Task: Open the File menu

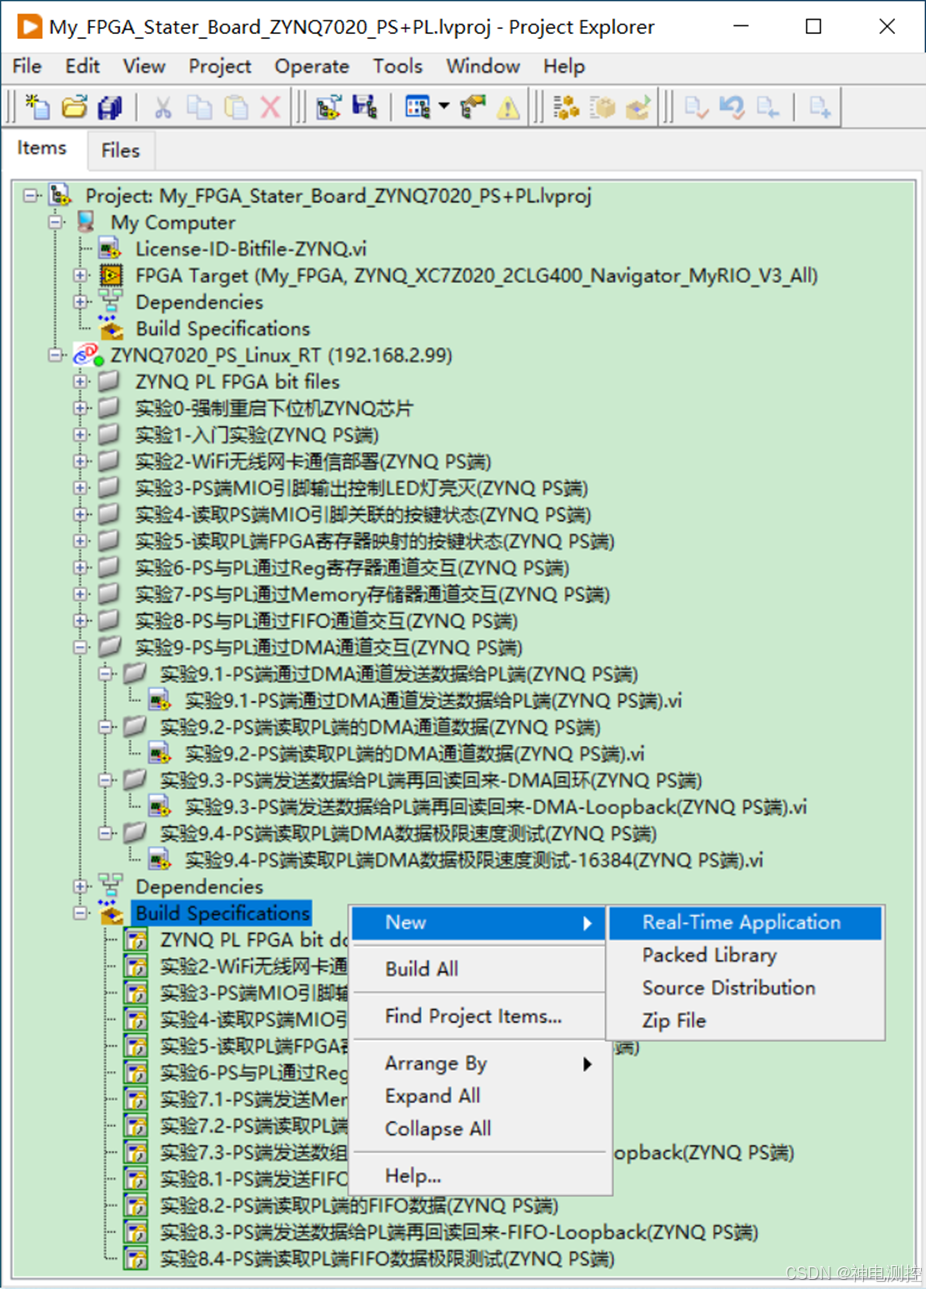Action: click(27, 66)
